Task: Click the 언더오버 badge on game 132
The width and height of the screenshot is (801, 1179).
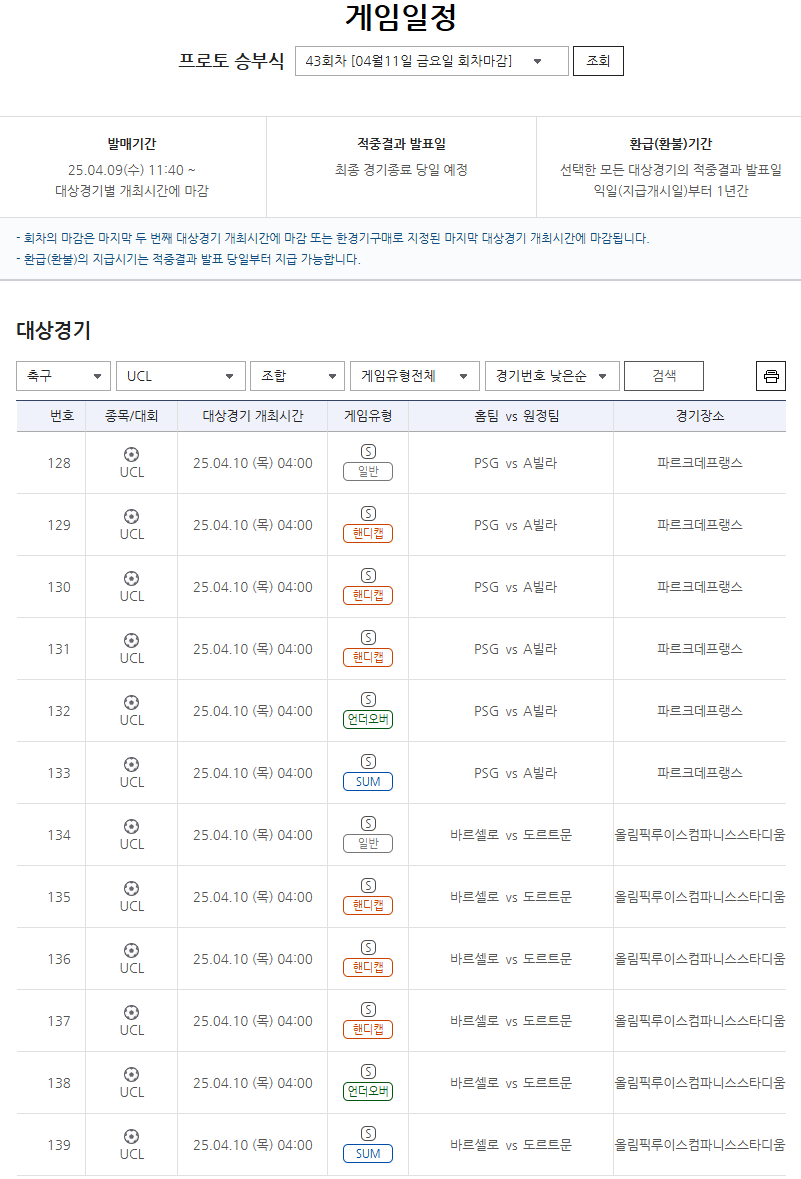Action: [x=367, y=717]
